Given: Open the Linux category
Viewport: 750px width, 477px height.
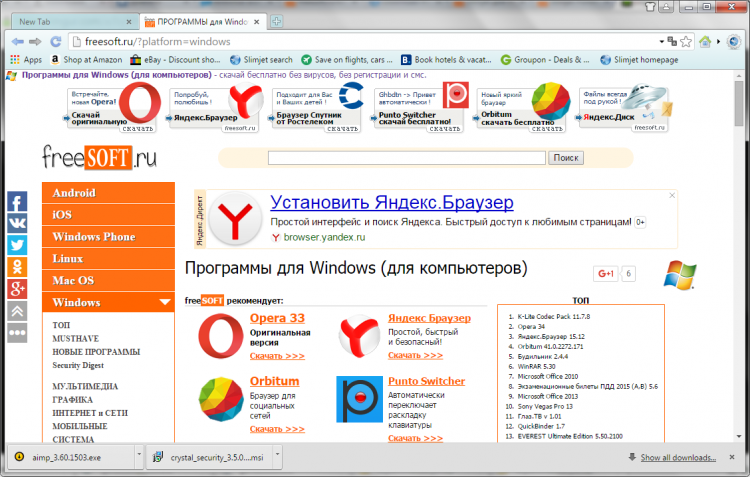Looking at the screenshot, I should tap(109, 258).
